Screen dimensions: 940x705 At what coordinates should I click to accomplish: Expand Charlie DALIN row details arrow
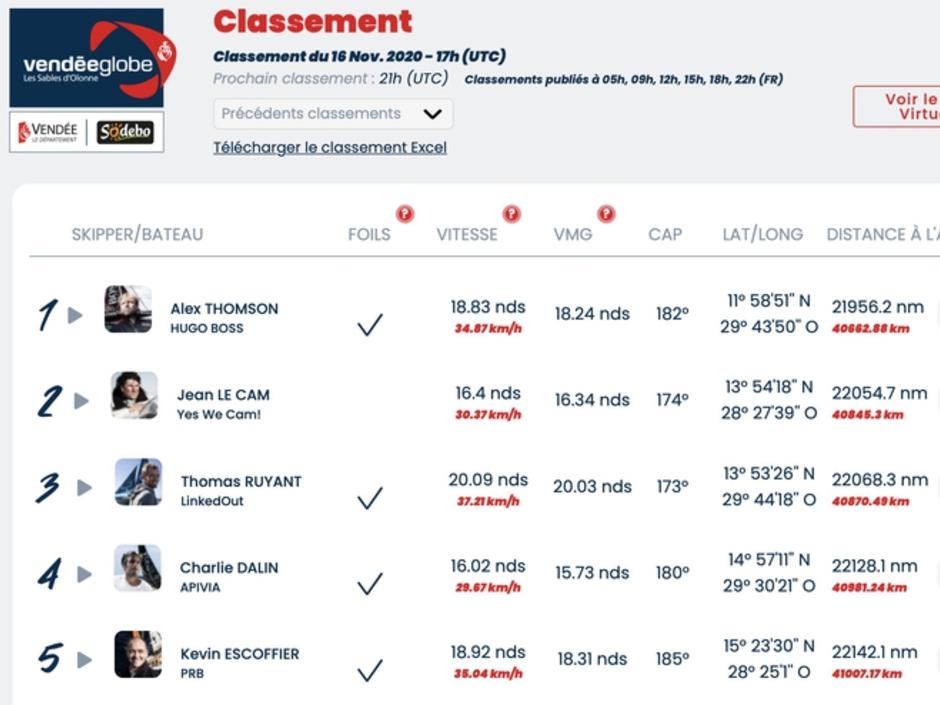click(85, 574)
